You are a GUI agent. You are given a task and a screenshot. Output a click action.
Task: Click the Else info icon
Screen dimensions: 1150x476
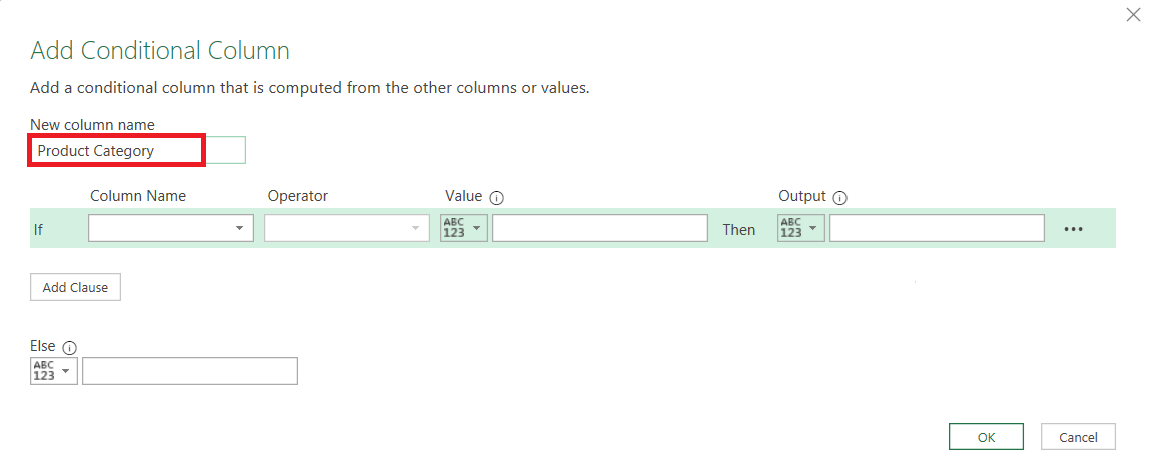pyautogui.click(x=70, y=348)
